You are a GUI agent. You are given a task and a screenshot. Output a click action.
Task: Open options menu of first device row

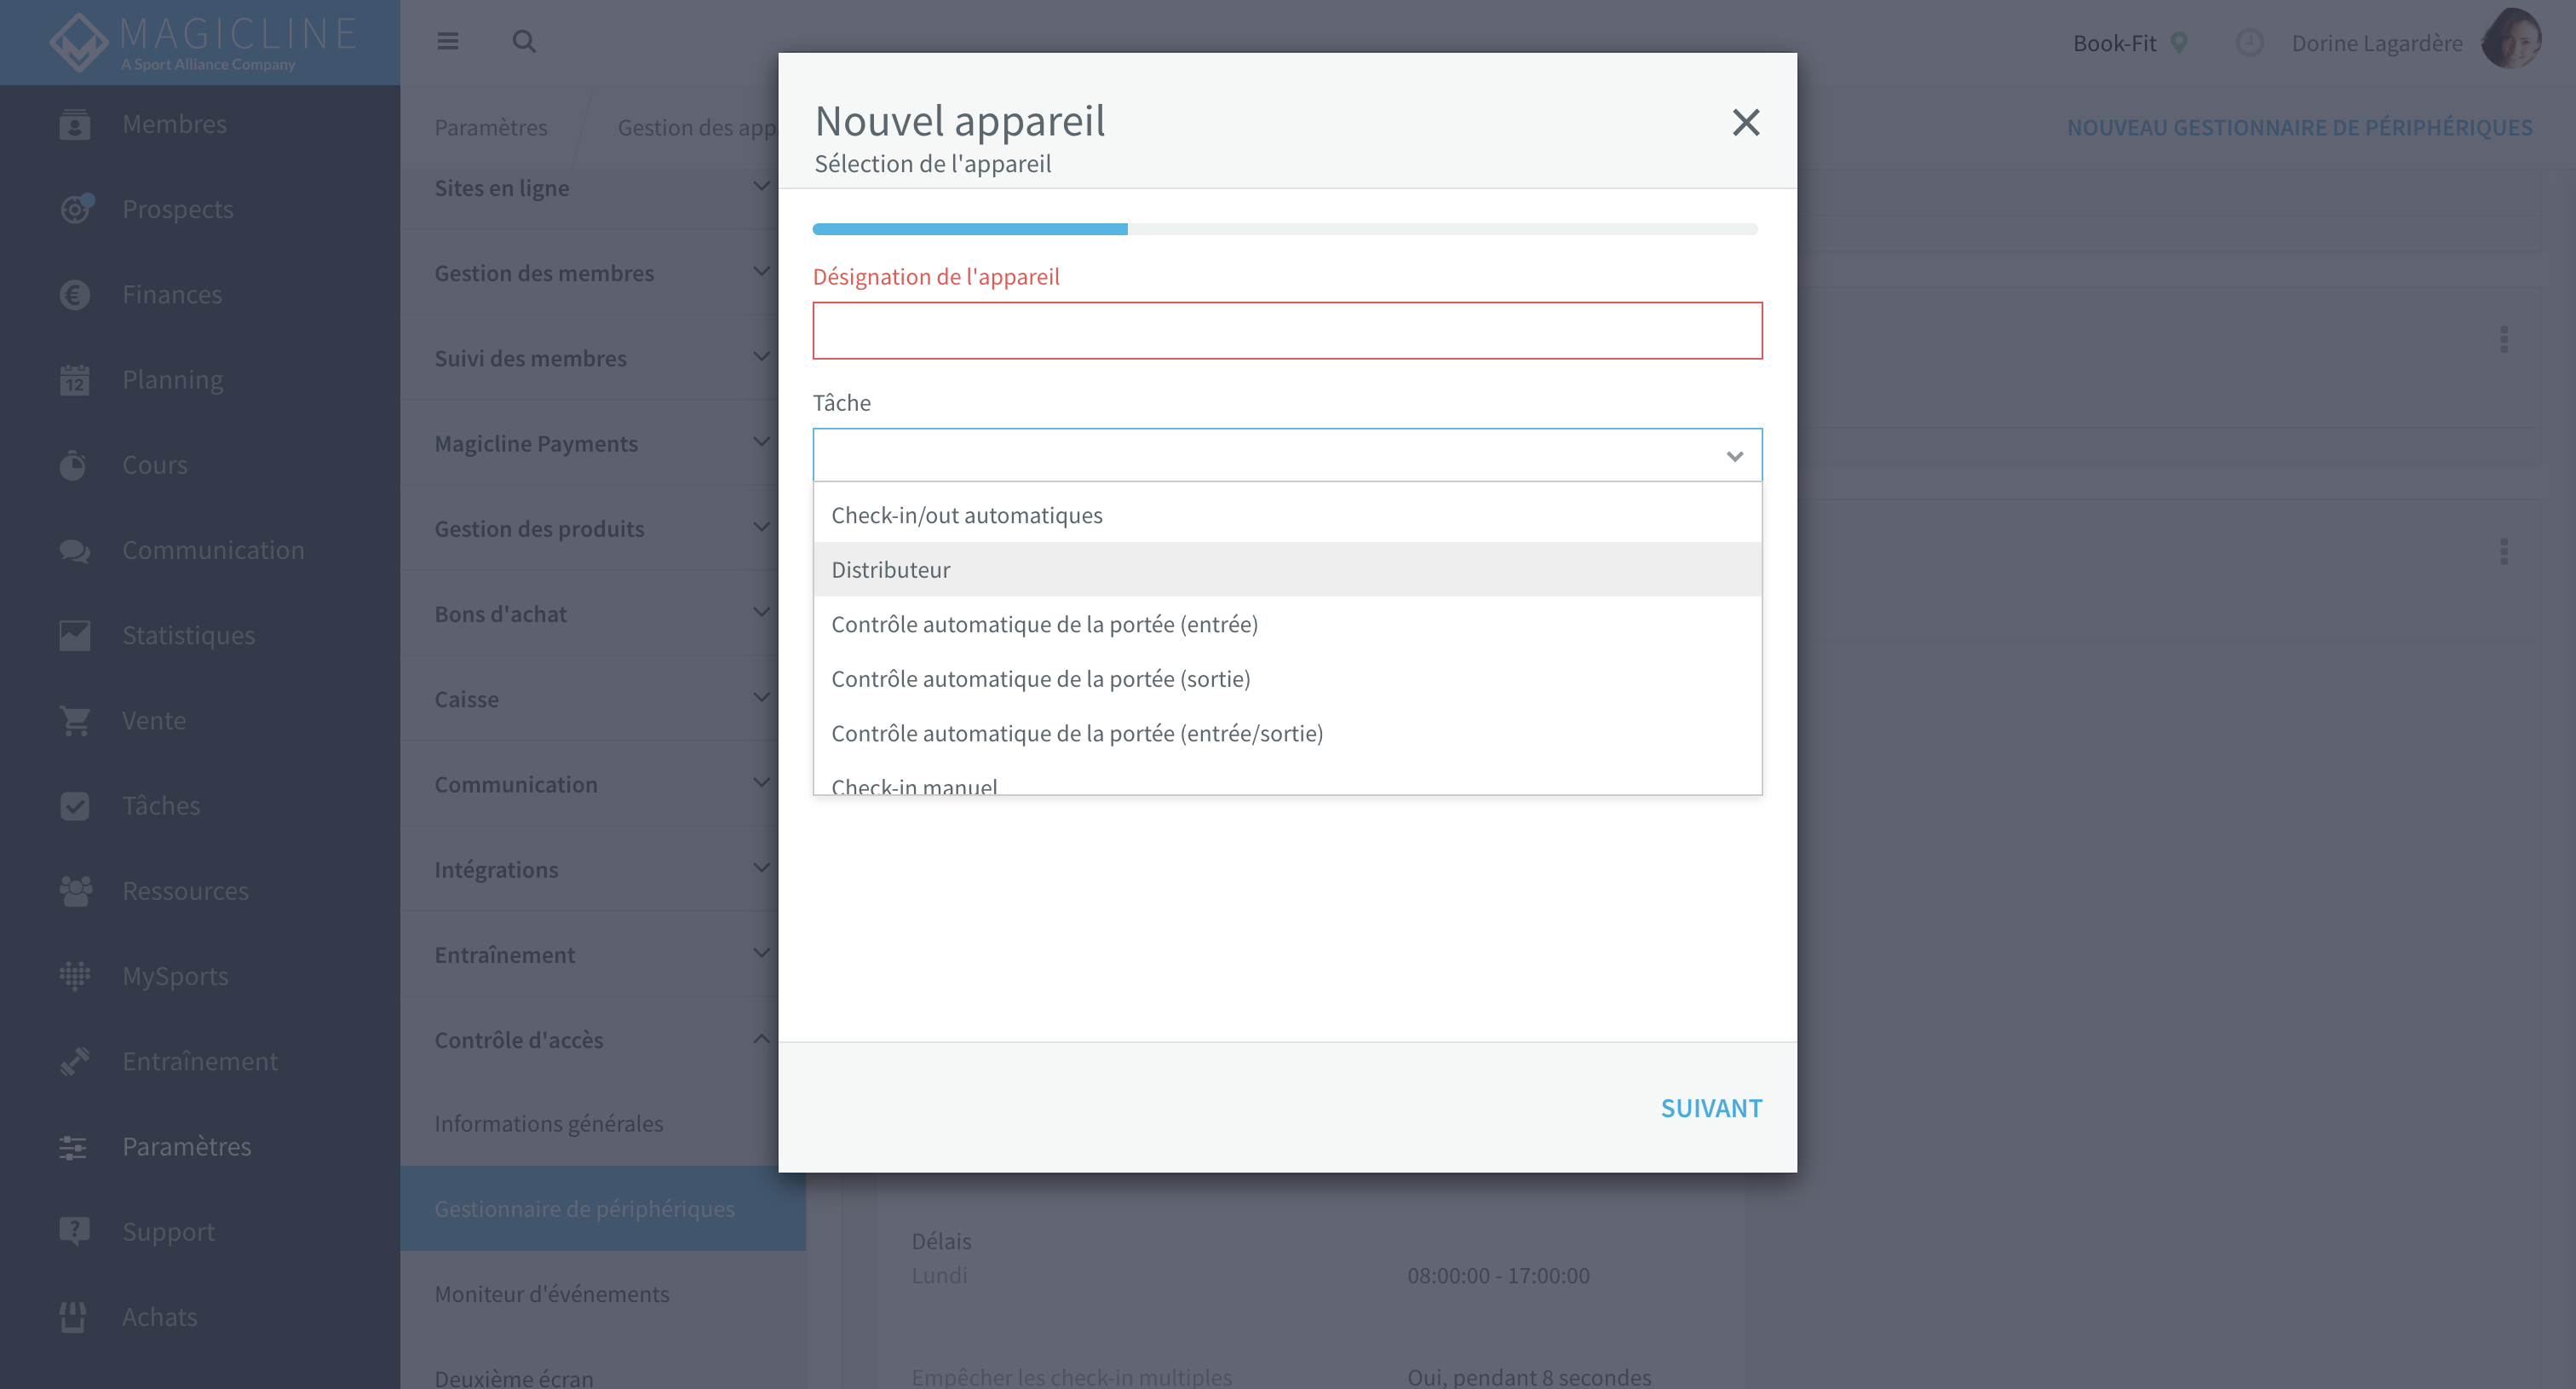click(x=2503, y=339)
